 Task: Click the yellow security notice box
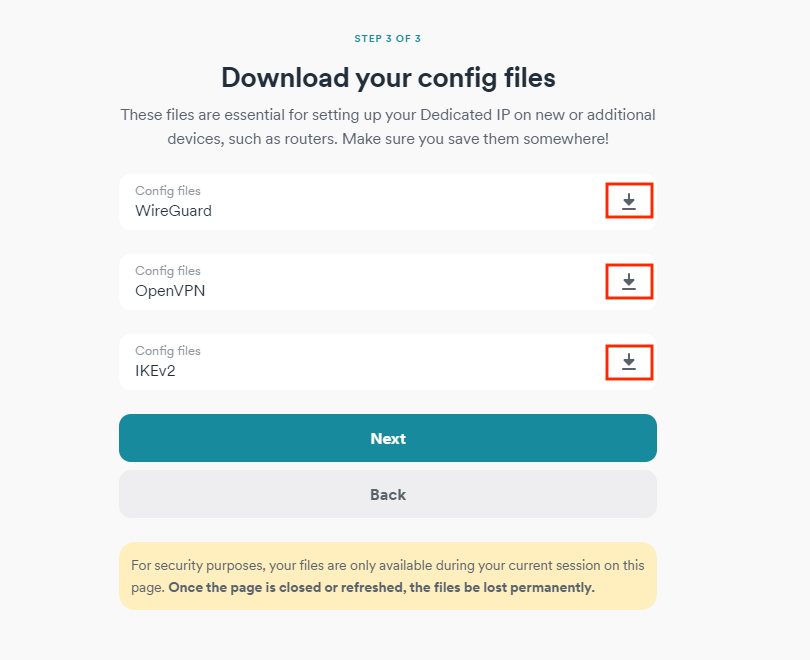pyautogui.click(x=388, y=576)
